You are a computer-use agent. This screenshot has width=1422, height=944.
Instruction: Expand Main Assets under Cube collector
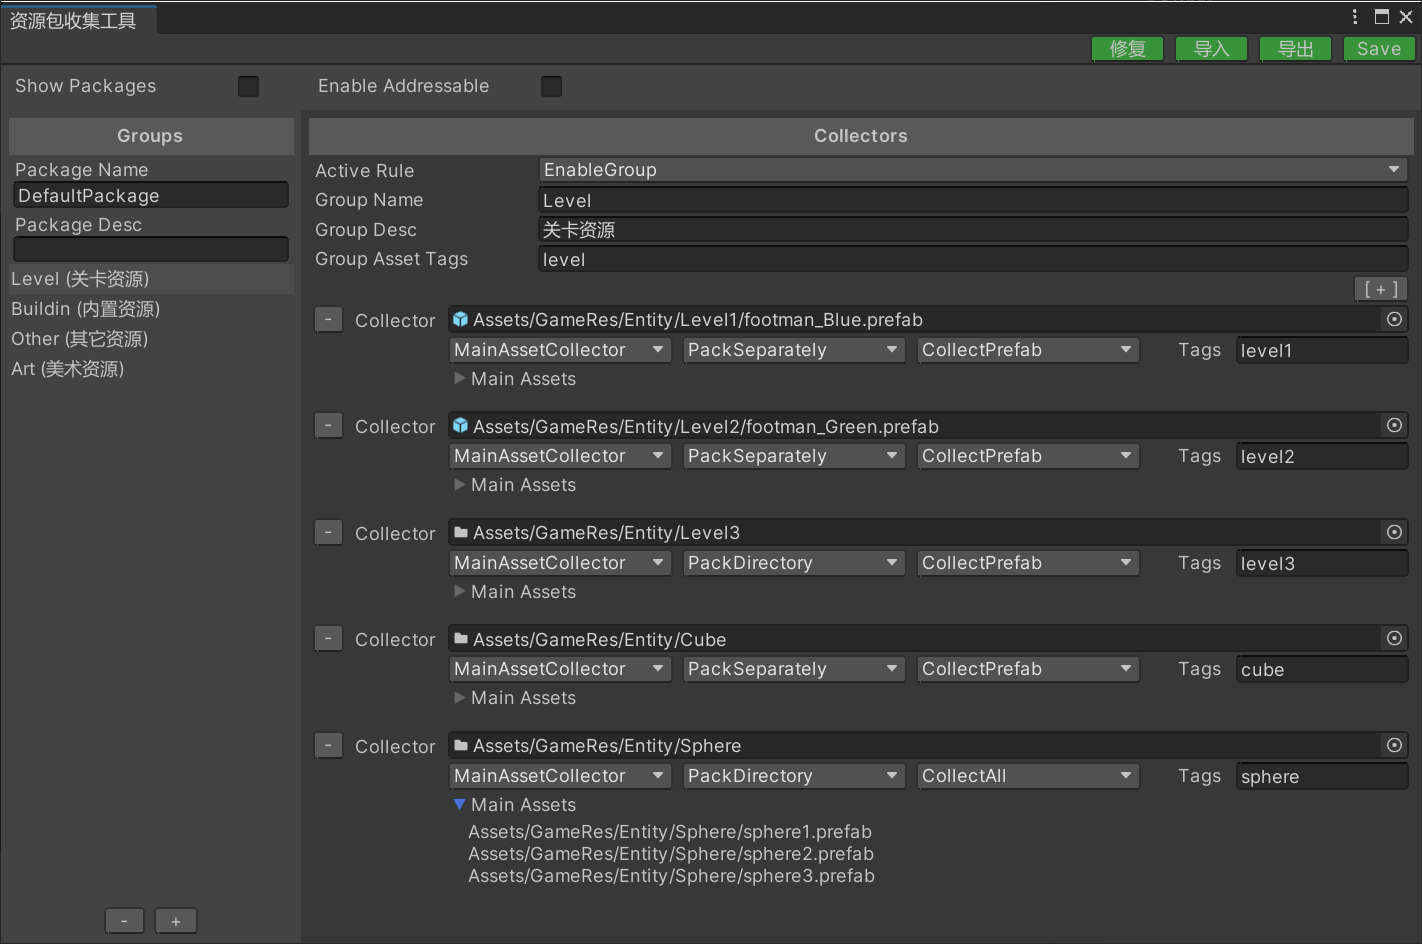[x=460, y=697]
